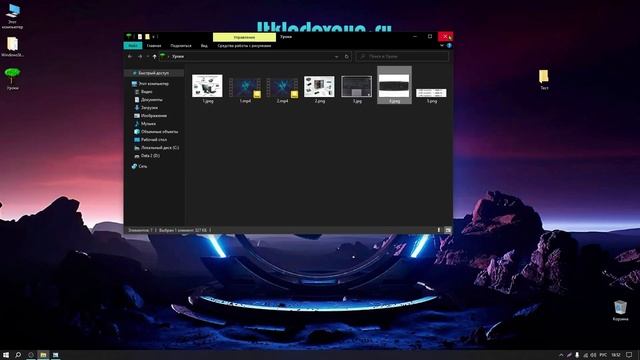Image resolution: width=640 pixels, height=360 pixels.
Task: Select Этот компьютер in the sidebar
Action: [153, 84]
